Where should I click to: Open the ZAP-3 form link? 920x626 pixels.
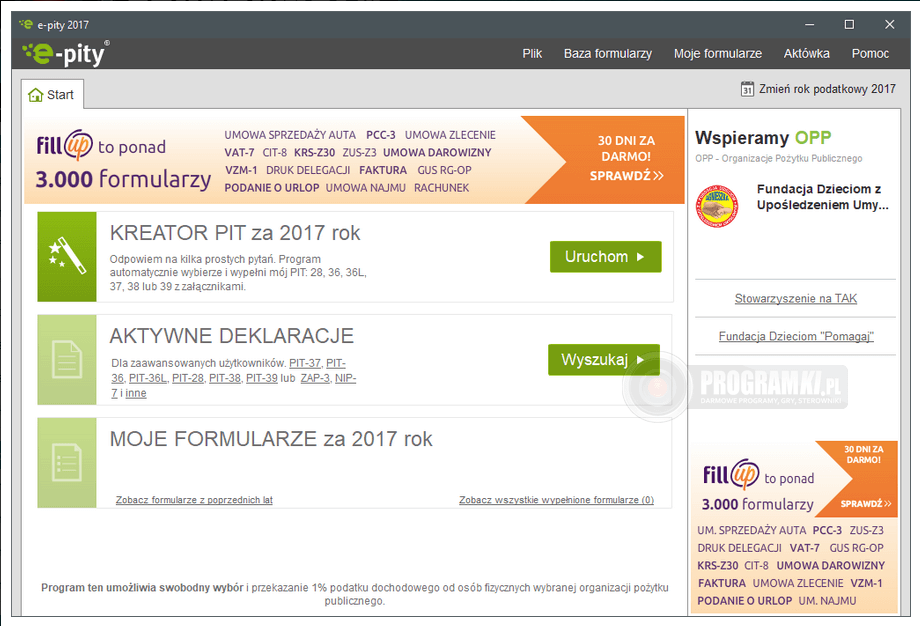(x=315, y=378)
